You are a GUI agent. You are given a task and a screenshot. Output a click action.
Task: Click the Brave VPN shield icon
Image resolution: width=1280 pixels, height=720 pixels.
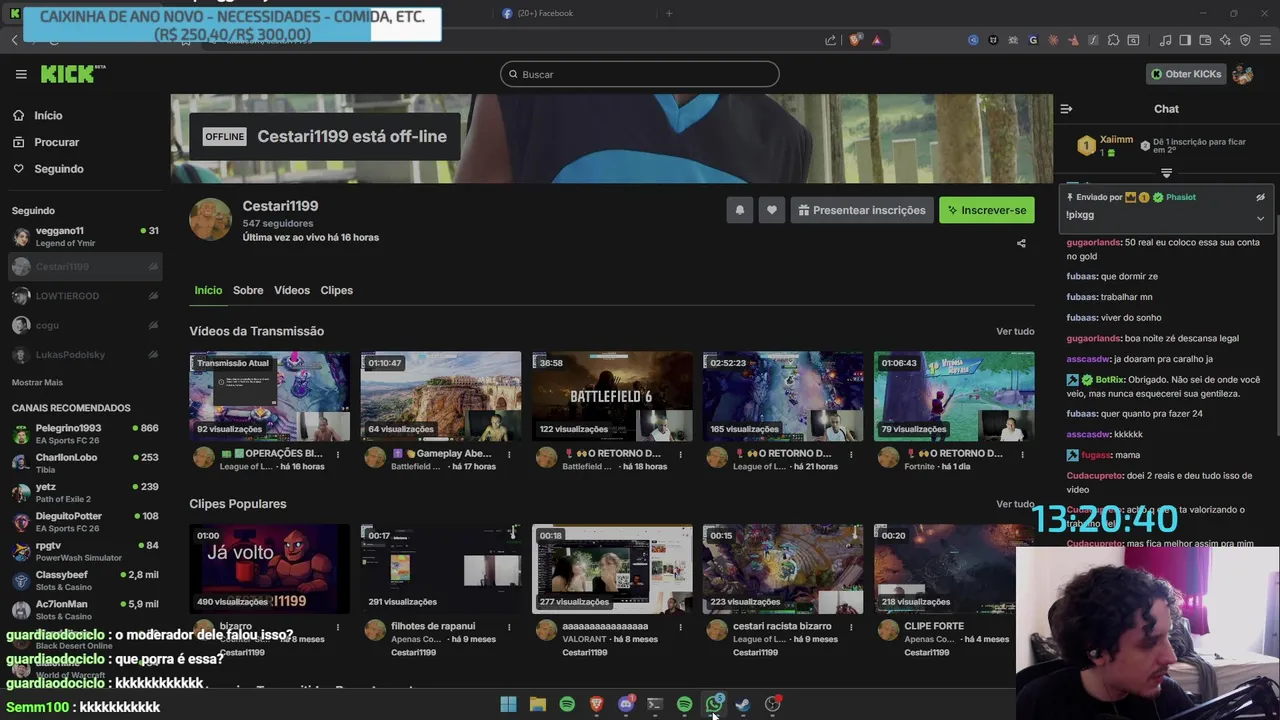coord(1245,40)
